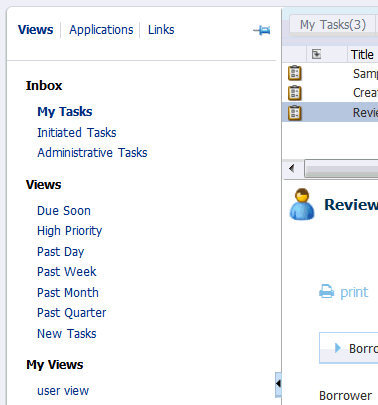Click the task icon beside the Revie row
The width and height of the screenshot is (378, 405).
tap(295, 113)
